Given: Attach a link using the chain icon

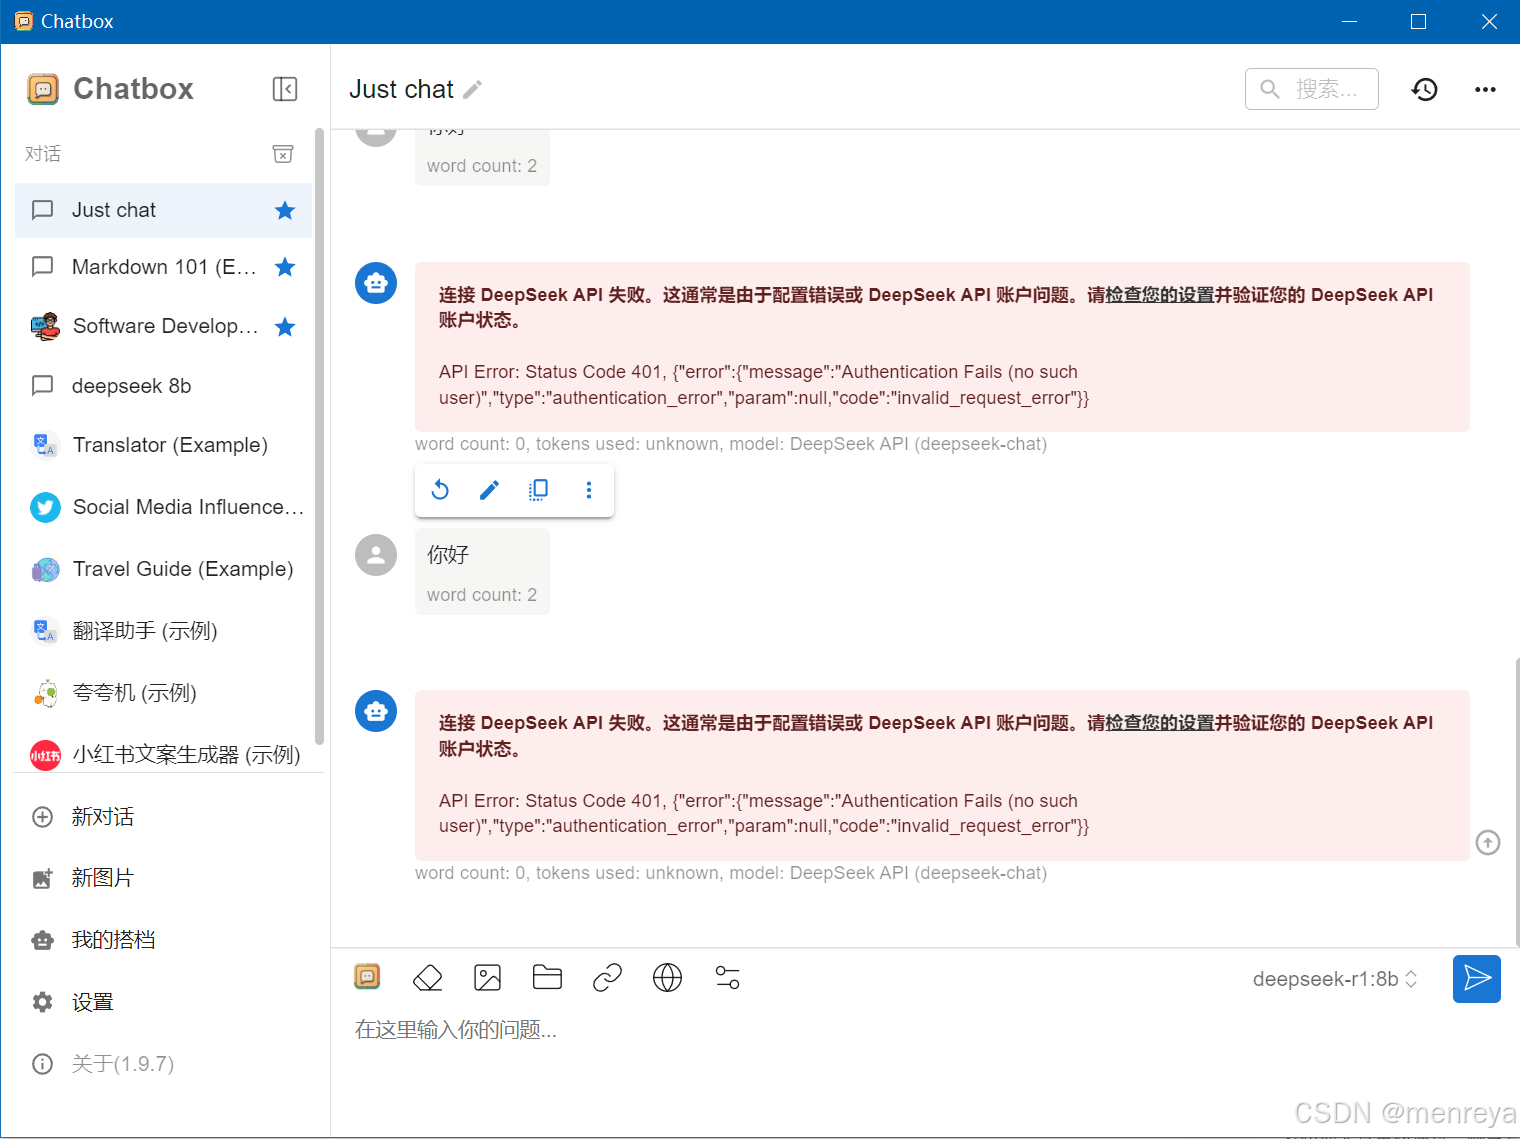Looking at the screenshot, I should coord(607,977).
